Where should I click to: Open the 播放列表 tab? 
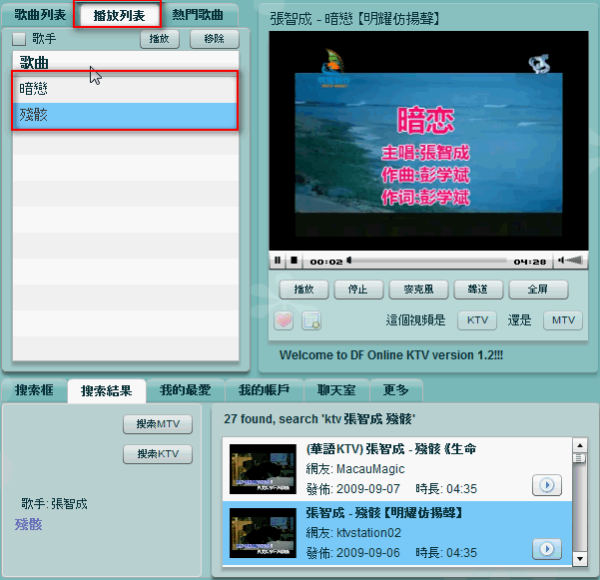point(119,15)
